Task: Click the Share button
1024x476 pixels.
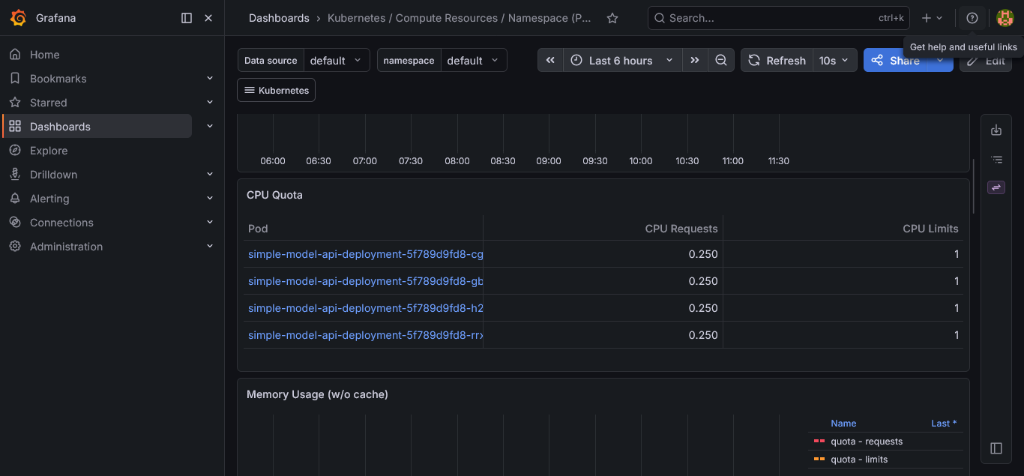Action: pyautogui.click(x=896, y=61)
